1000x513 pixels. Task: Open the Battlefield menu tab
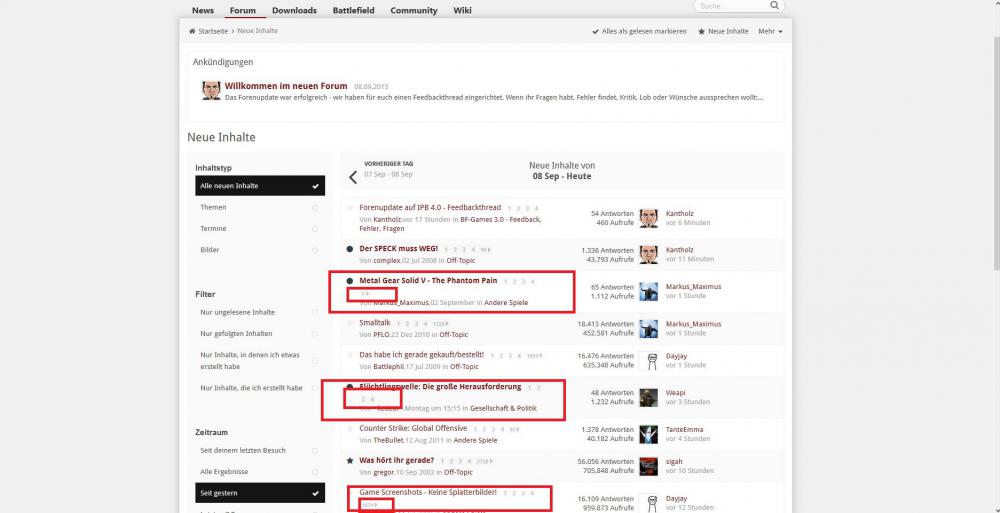[353, 10]
